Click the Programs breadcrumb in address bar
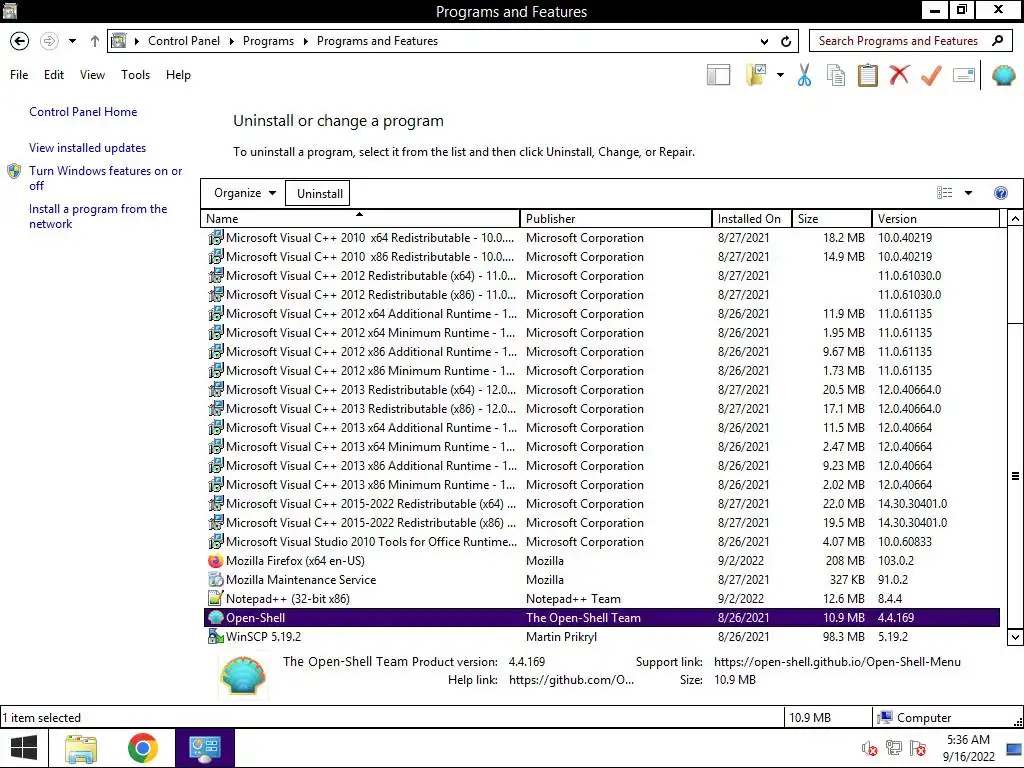Image resolution: width=1024 pixels, height=768 pixels. 268,41
